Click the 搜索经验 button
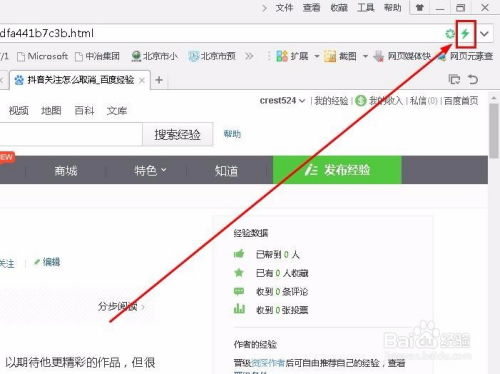Viewport: 500px width, 374px height. pyautogui.click(x=177, y=135)
